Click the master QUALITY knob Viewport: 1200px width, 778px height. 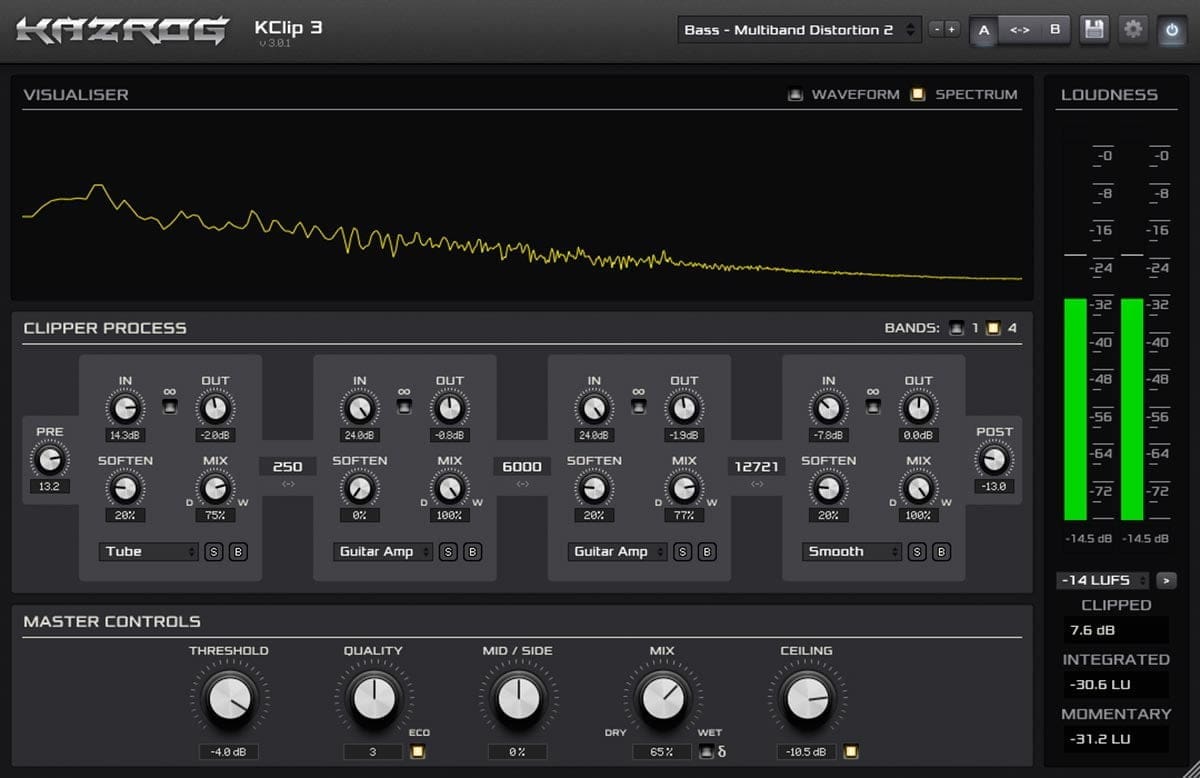[x=373, y=699]
